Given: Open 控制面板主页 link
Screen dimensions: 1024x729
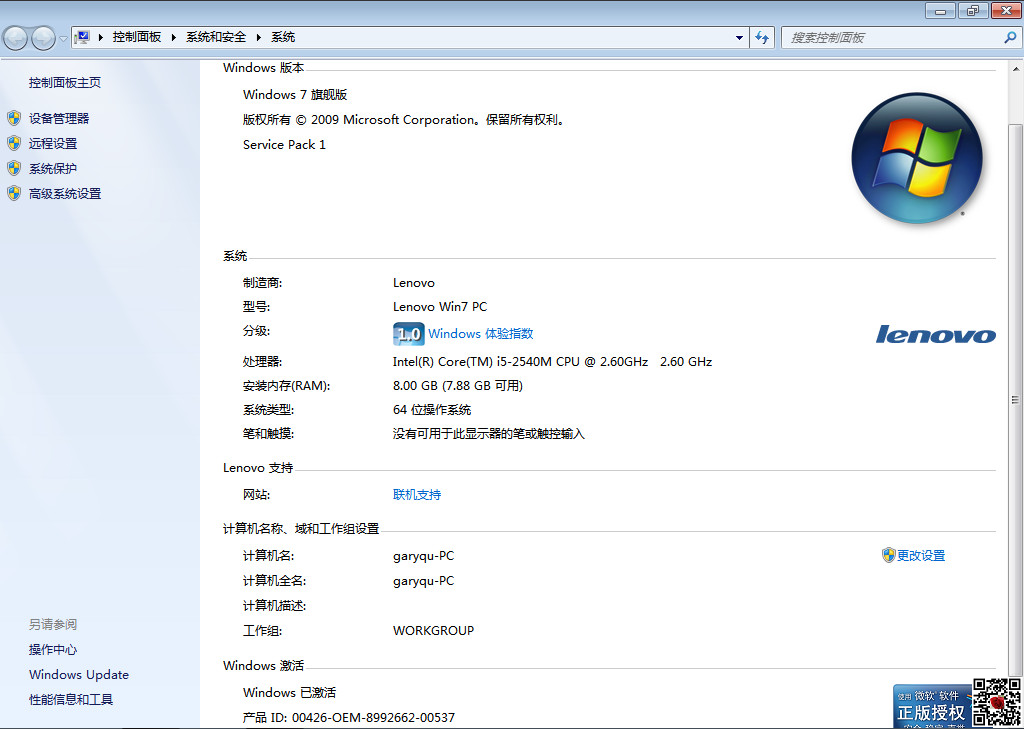Looking at the screenshot, I should 65,82.
